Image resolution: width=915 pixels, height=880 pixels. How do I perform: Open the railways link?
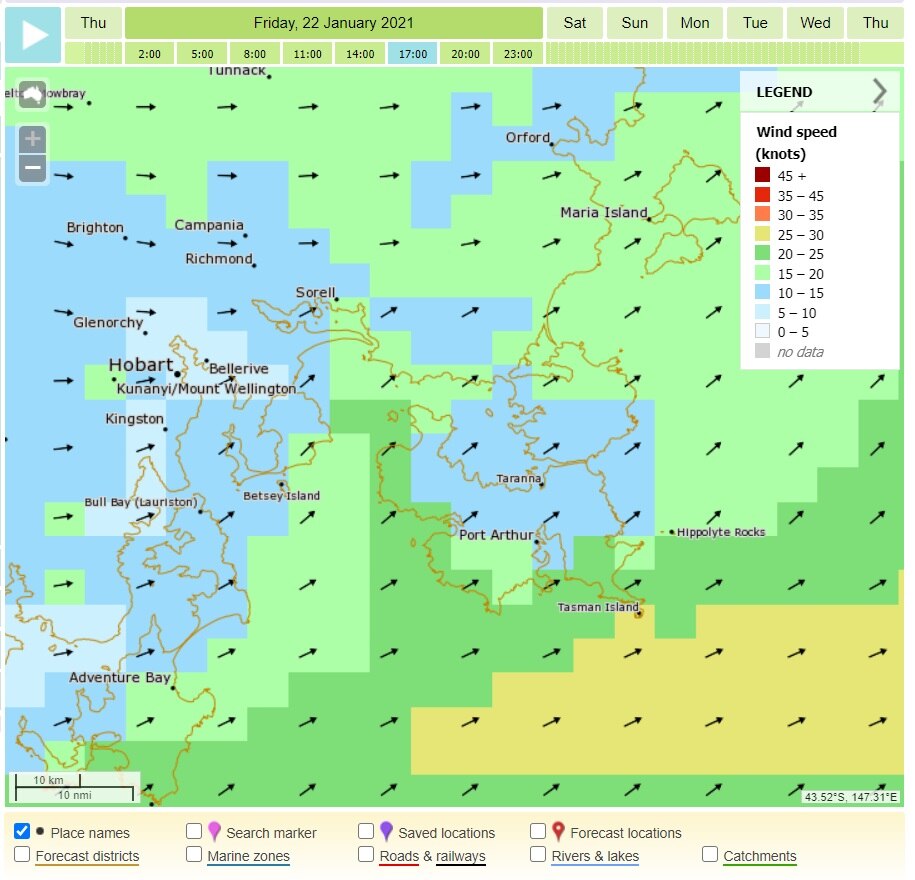pyautogui.click(x=461, y=857)
